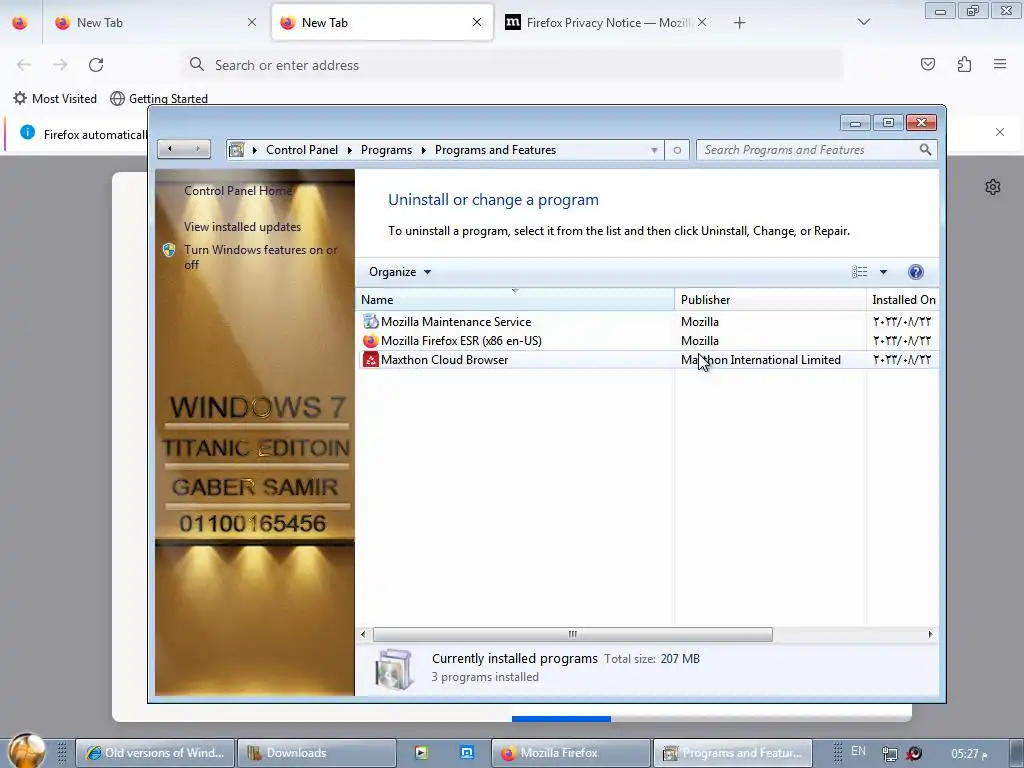Expand the view options arrow
Image resolution: width=1024 pixels, height=768 pixels.
883,272
